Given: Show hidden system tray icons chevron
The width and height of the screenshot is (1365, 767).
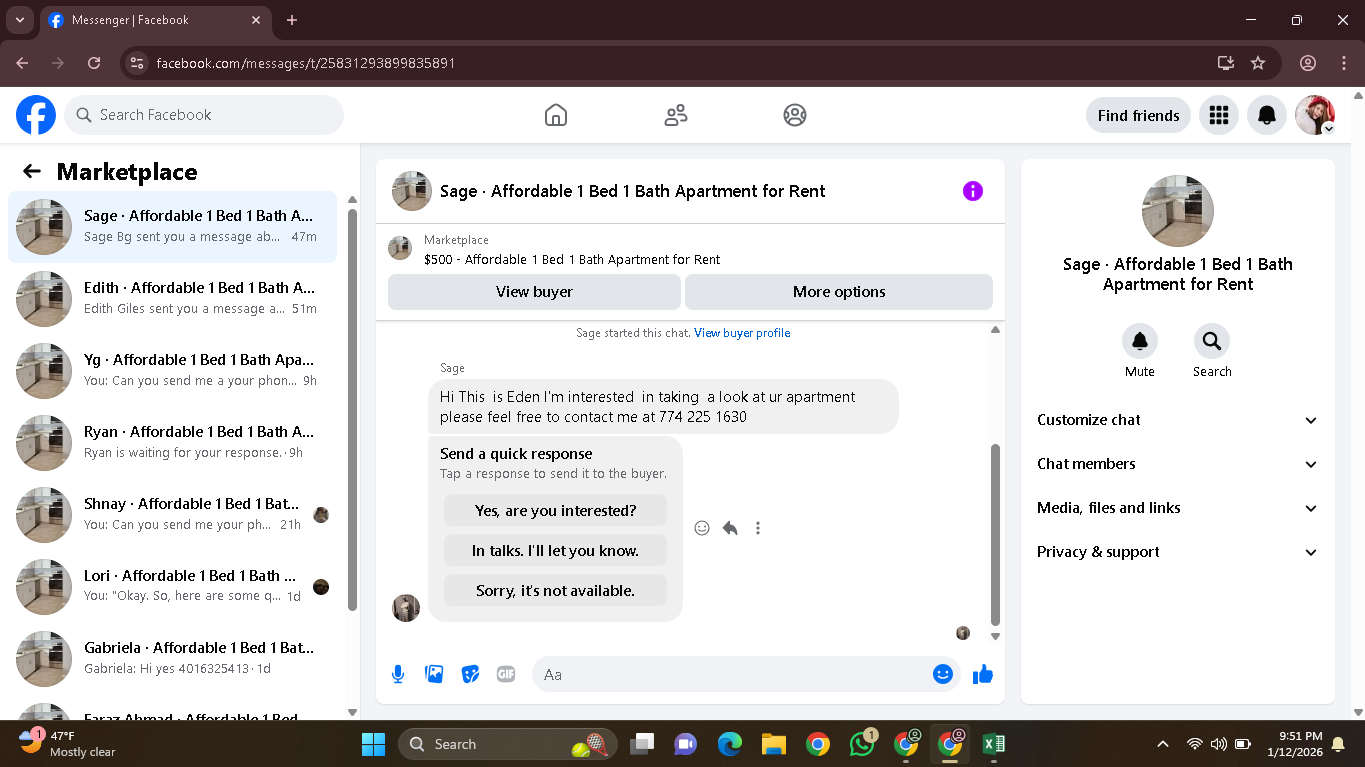Looking at the screenshot, I should (1163, 744).
